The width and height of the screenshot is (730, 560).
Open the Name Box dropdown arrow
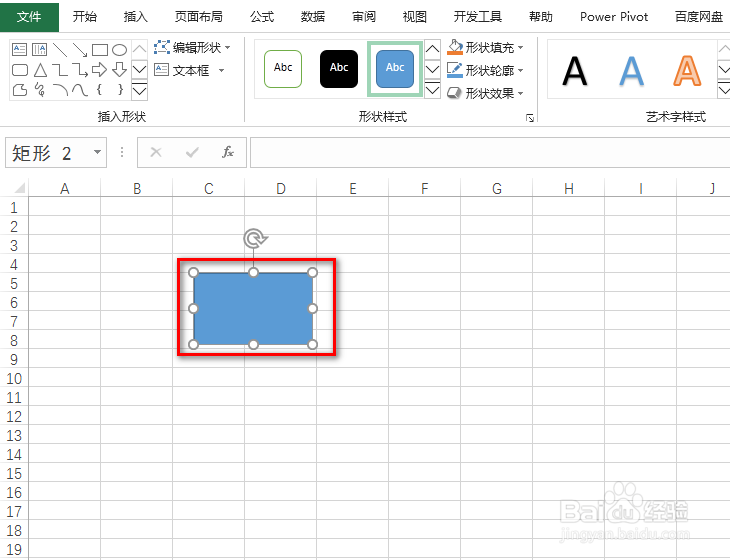click(x=97, y=152)
